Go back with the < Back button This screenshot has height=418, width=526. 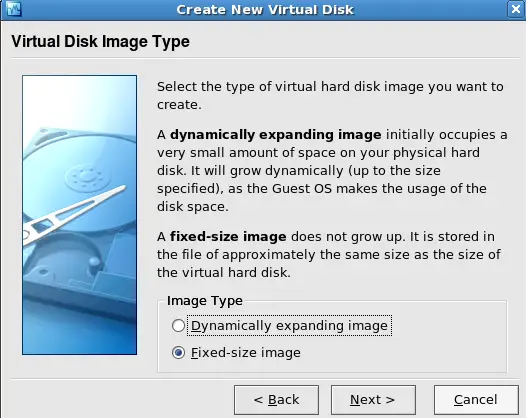point(276,400)
